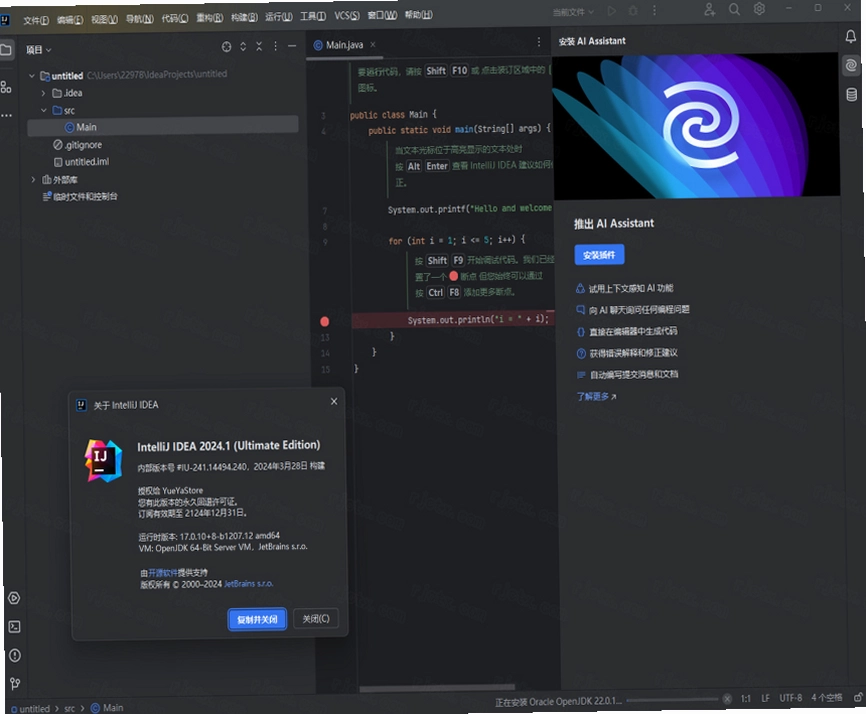Screen dimensions: 866x714
Task: Cancel the OpenJDK installation progress
Action: click(x=727, y=699)
